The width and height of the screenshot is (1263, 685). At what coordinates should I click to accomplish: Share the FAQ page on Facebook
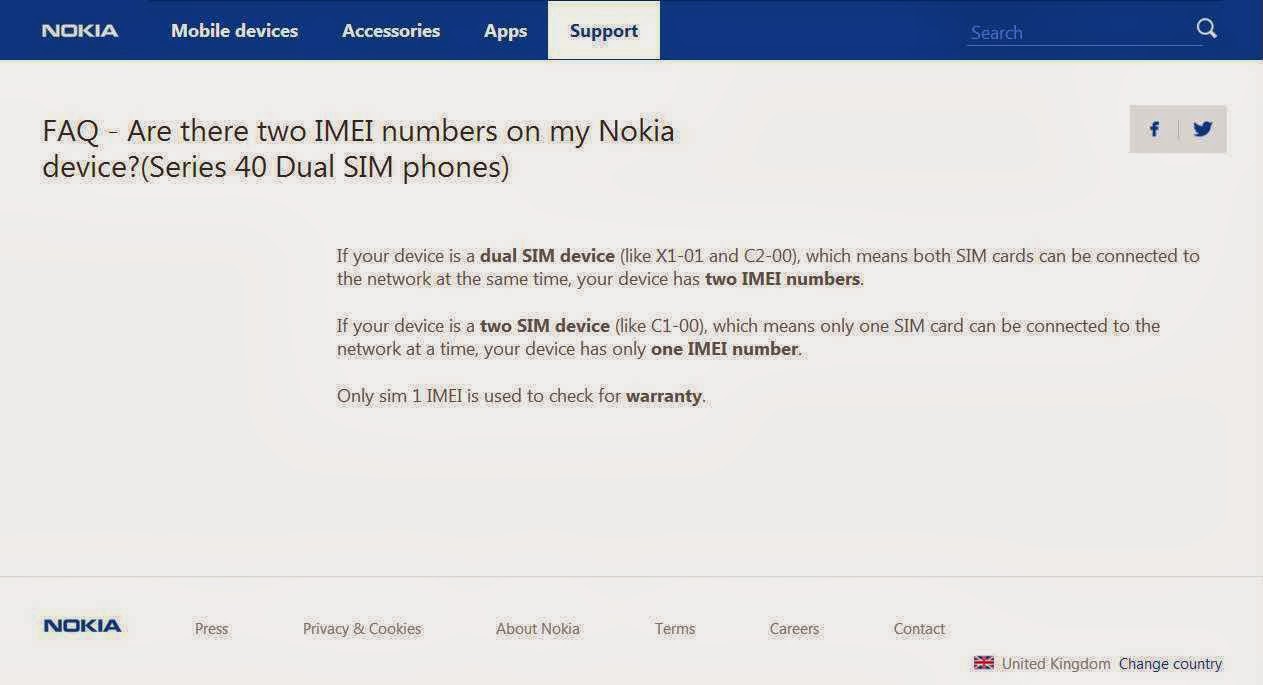pyautogui.click(x=1154, y=128)
